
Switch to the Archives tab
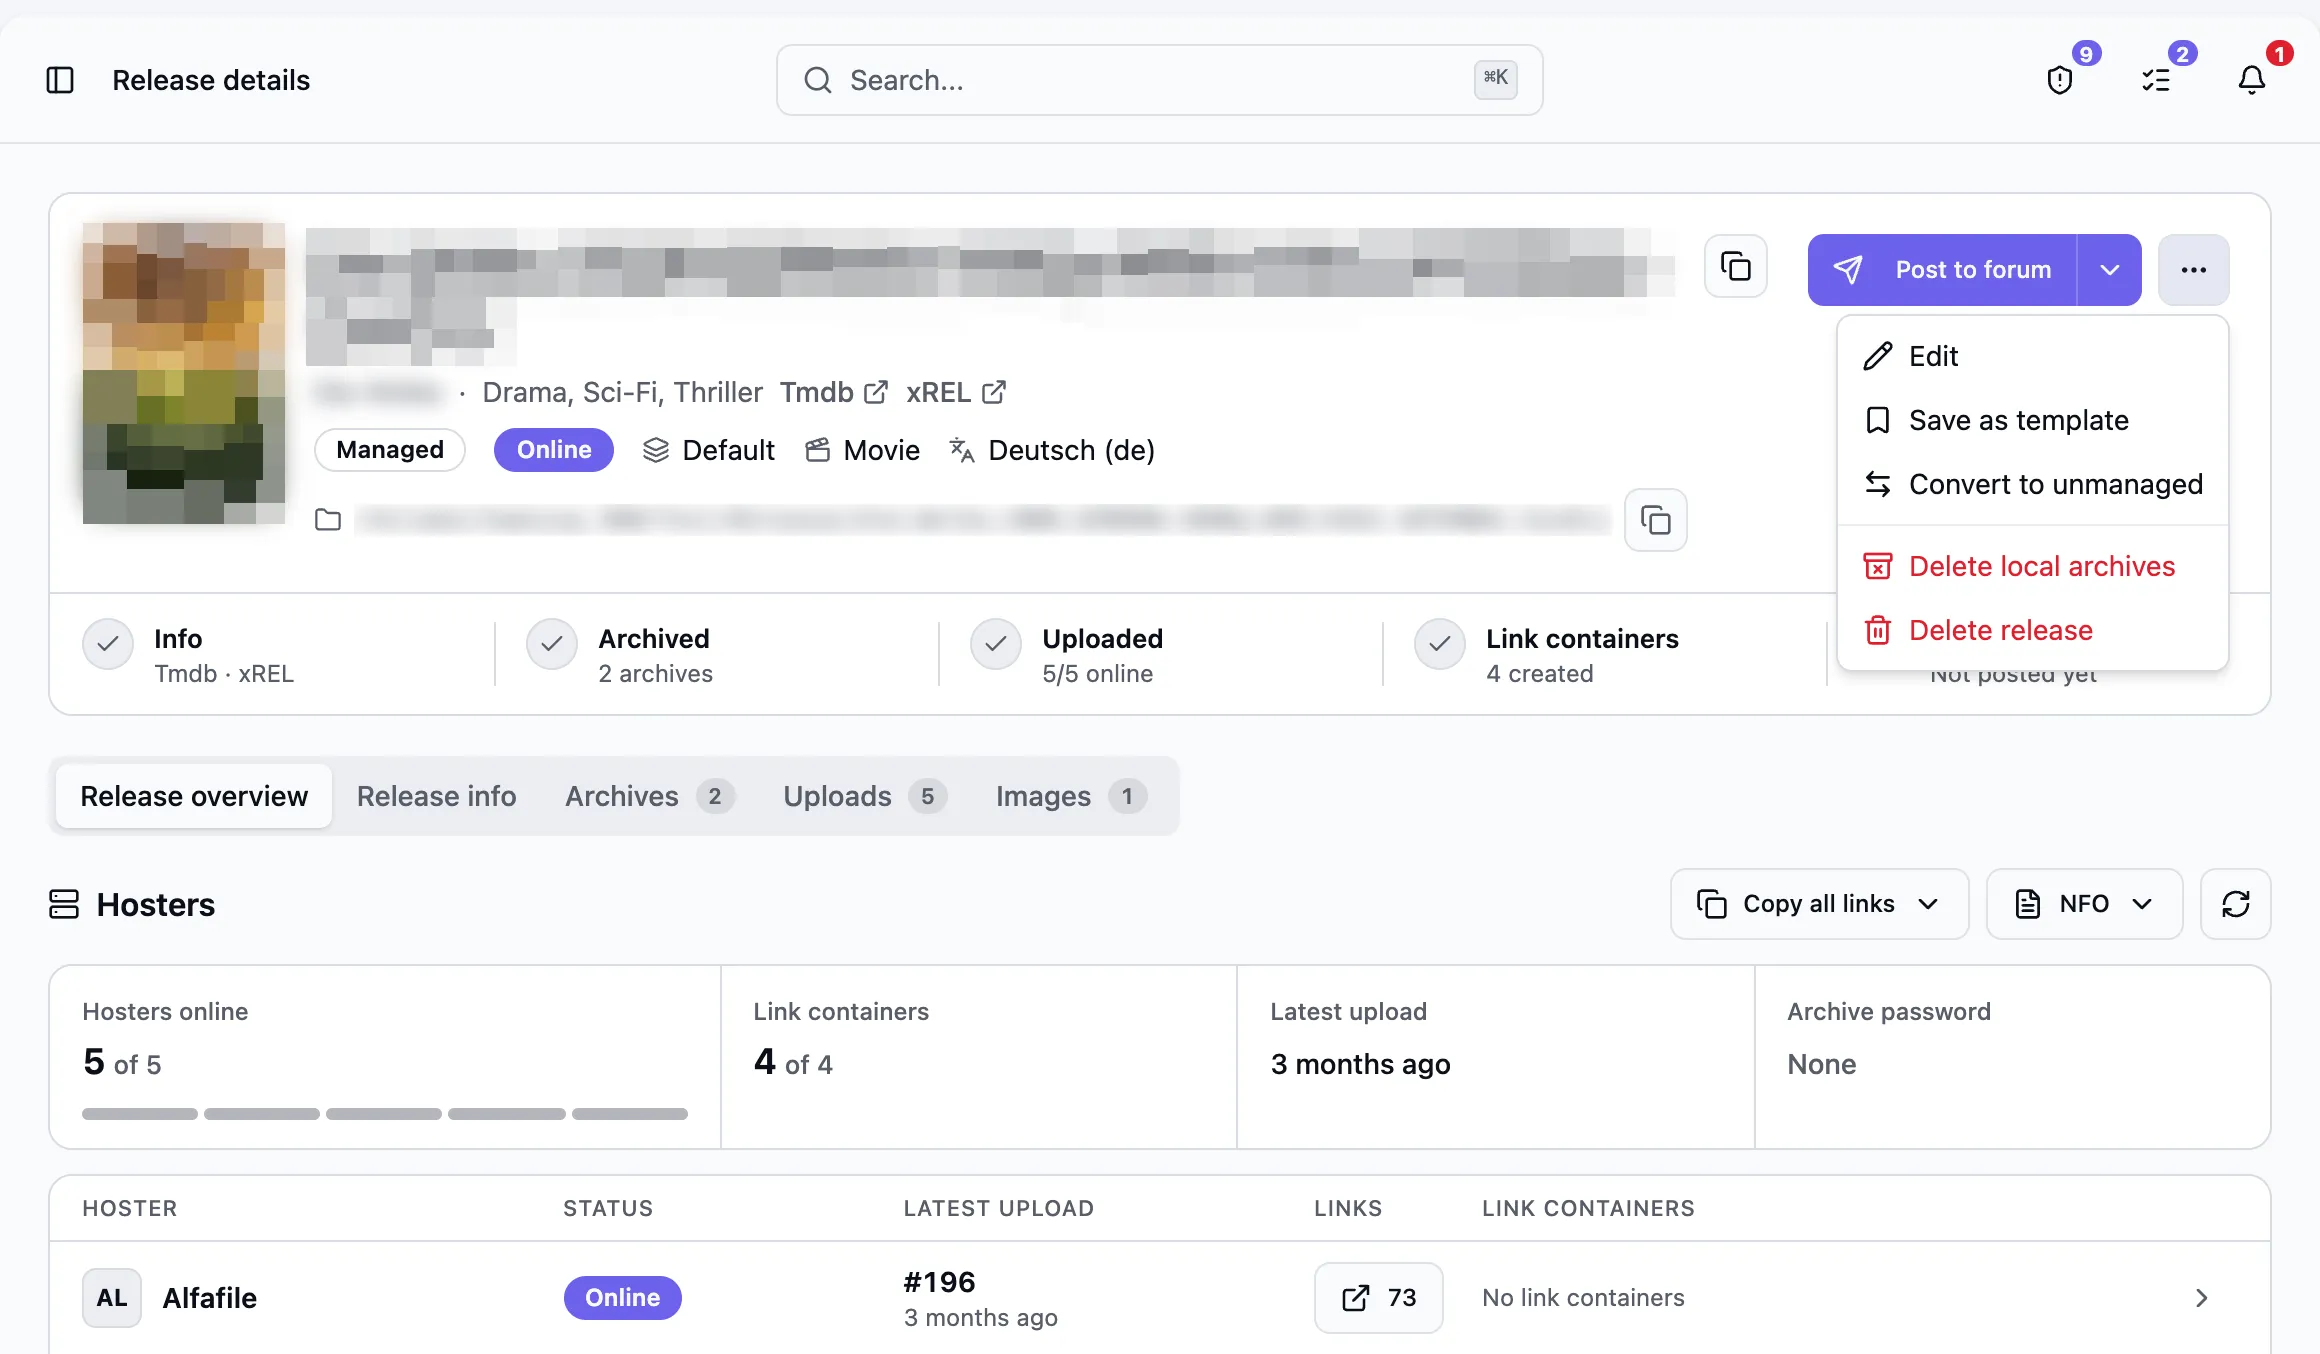click(x=649, y=796)
